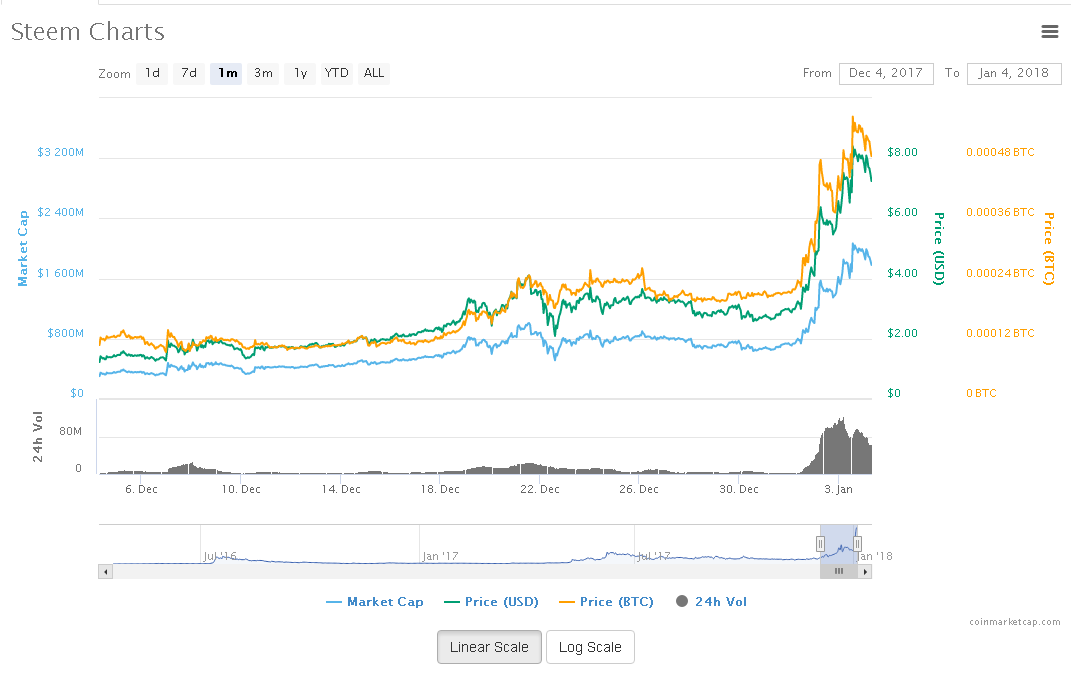Edit the To date field Jan 4, 2018

pos(1014,73)
